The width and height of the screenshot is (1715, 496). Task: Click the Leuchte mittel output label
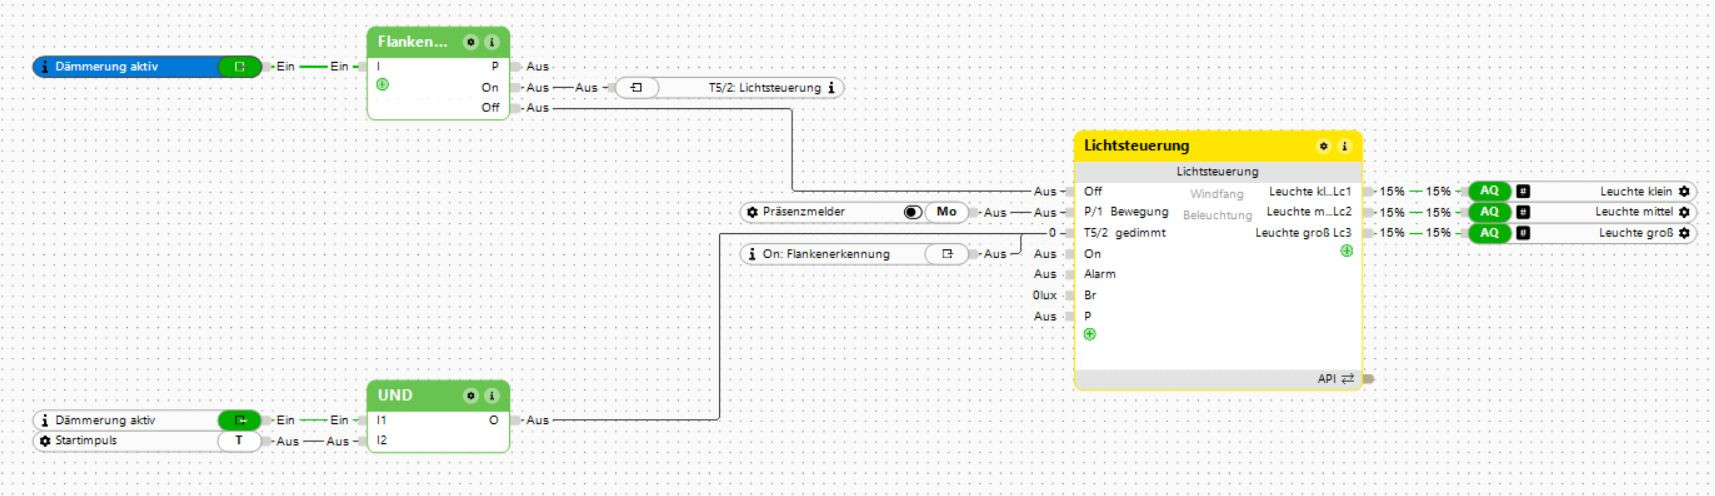pyautogui.click(x=1634, y=212)
